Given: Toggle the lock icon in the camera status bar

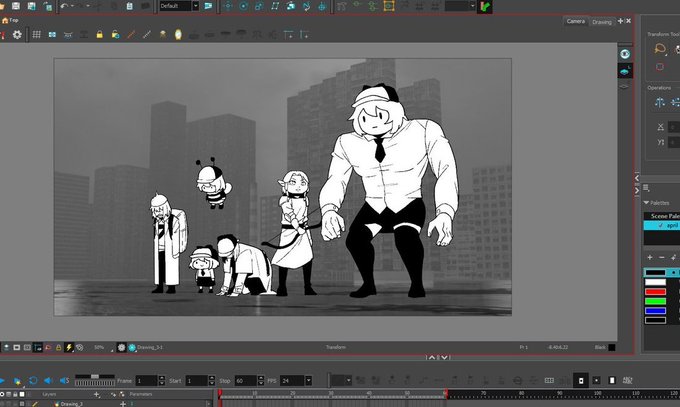Looking at the screenshot, I should click(x=58, y=348).
